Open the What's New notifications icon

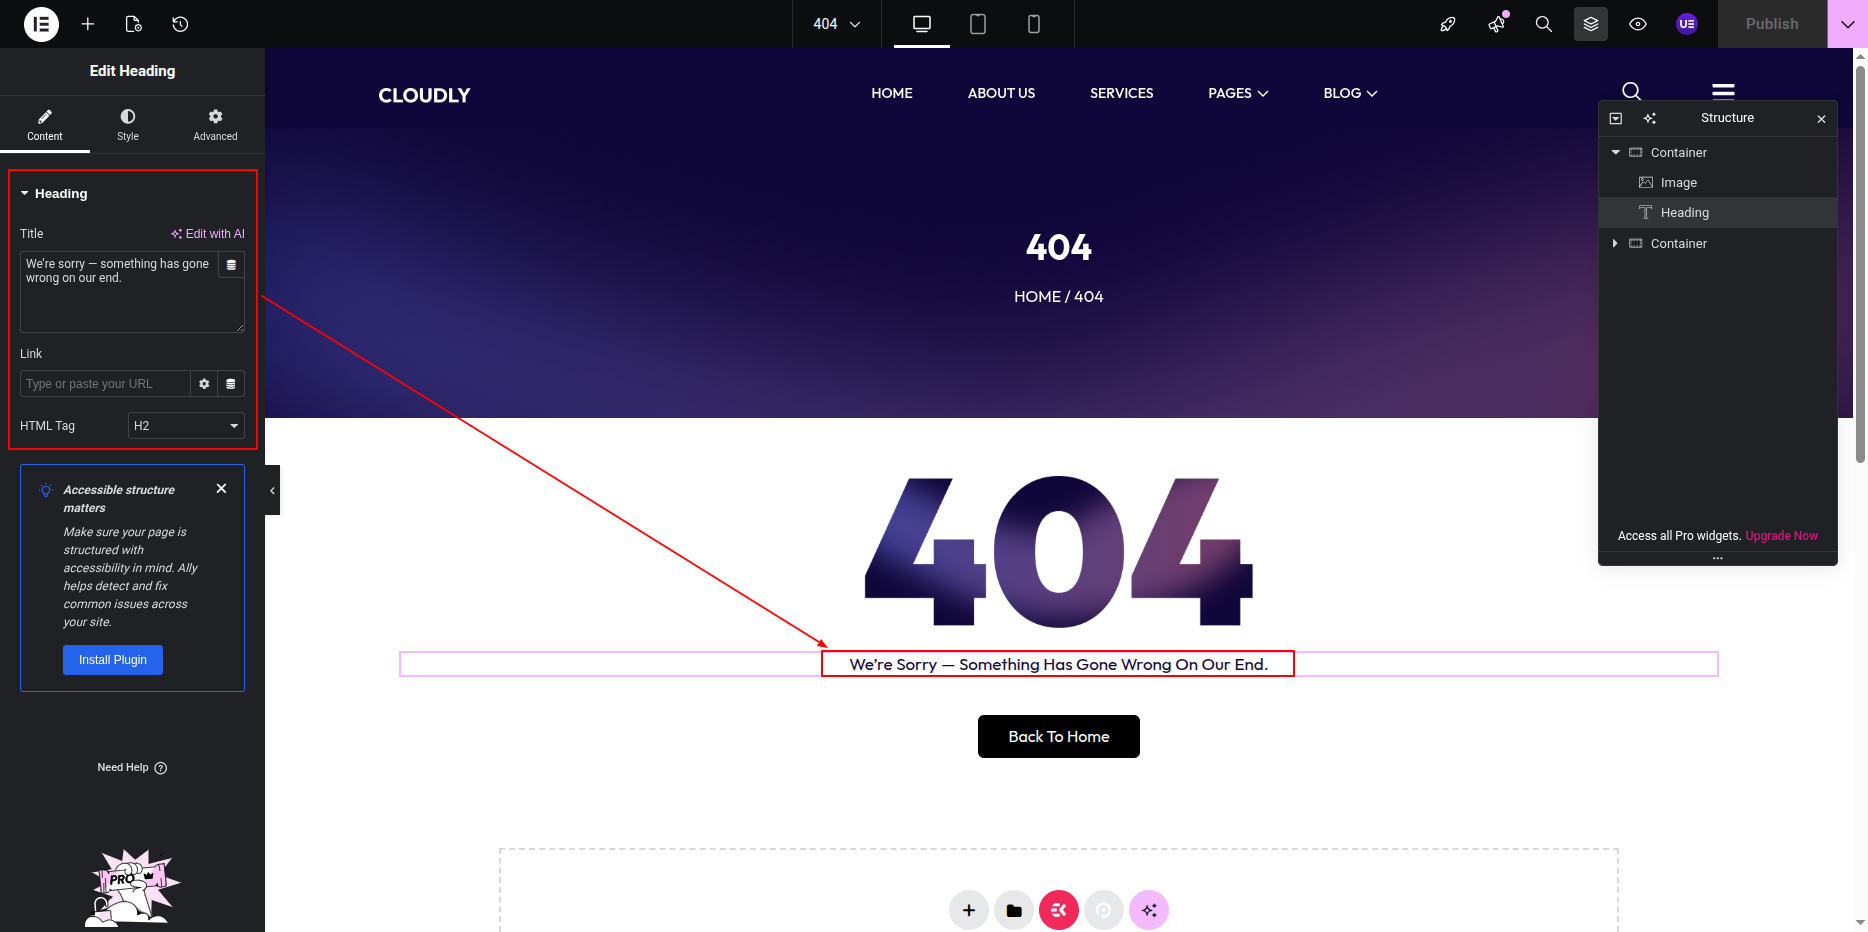(x=1497, y=24)
